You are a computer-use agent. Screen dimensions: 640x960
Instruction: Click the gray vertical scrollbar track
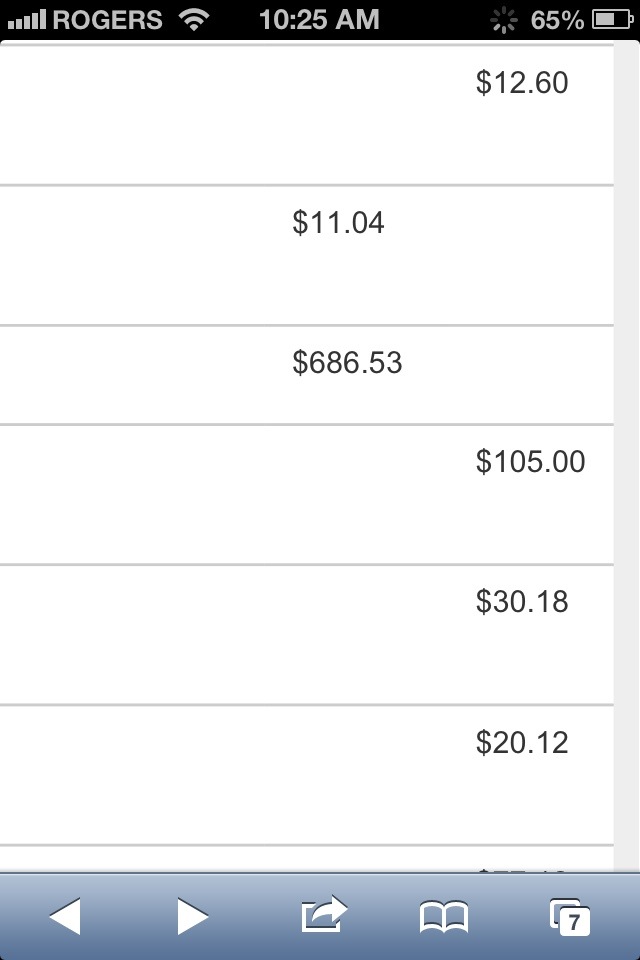pos(627,457)
